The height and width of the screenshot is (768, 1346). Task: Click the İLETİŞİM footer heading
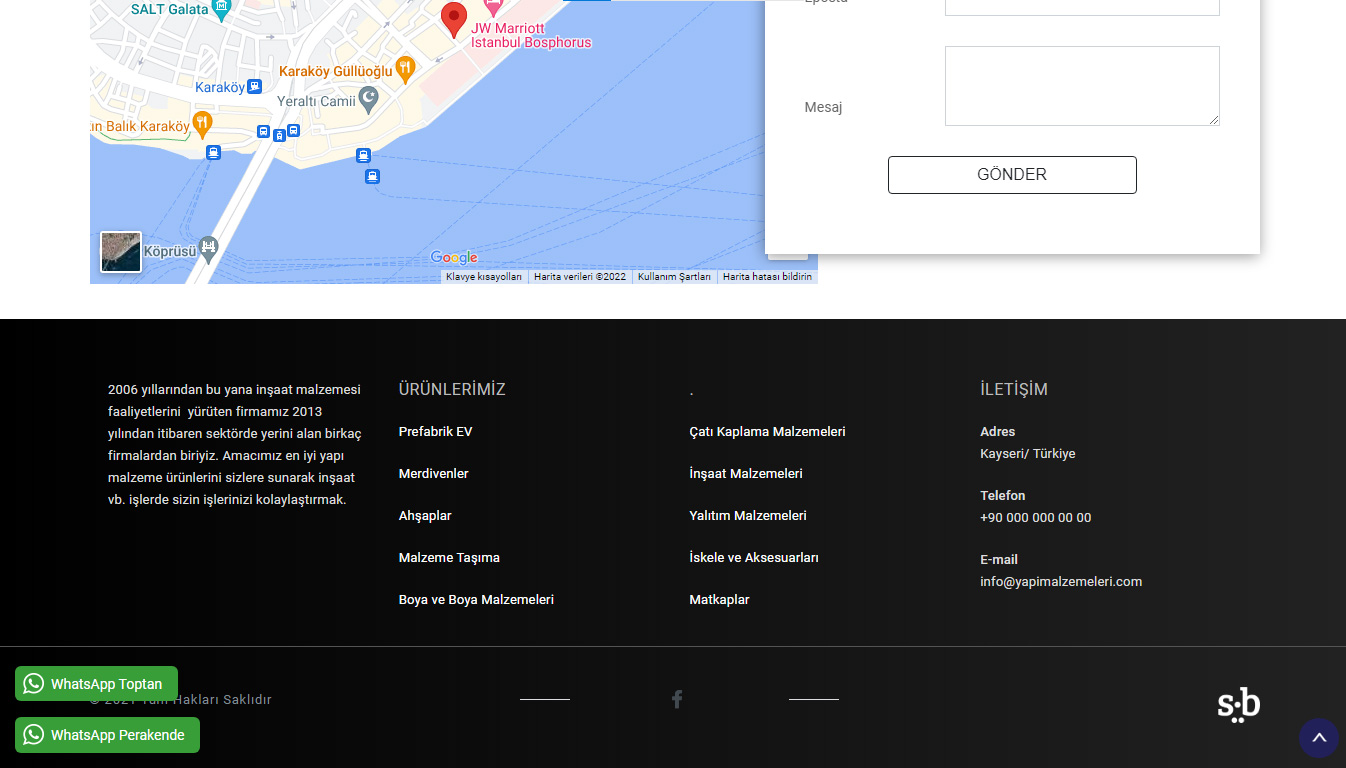1014,390
